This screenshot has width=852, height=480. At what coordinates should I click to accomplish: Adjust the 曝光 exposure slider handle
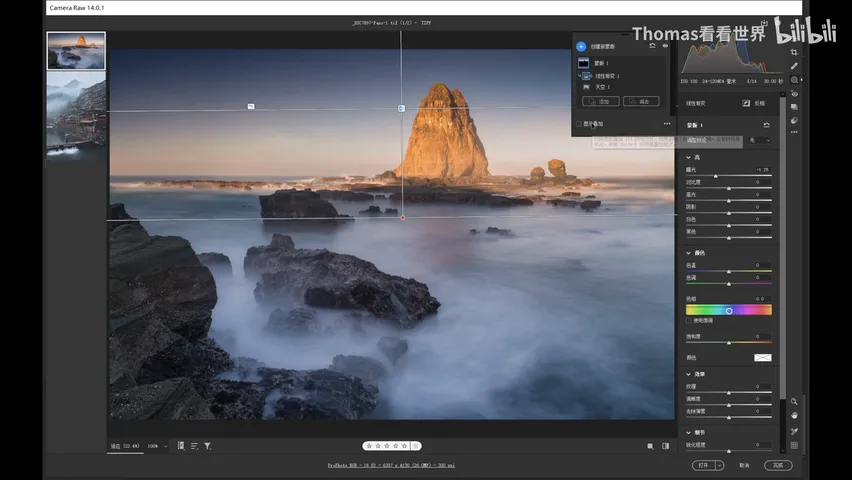[716, 176]
